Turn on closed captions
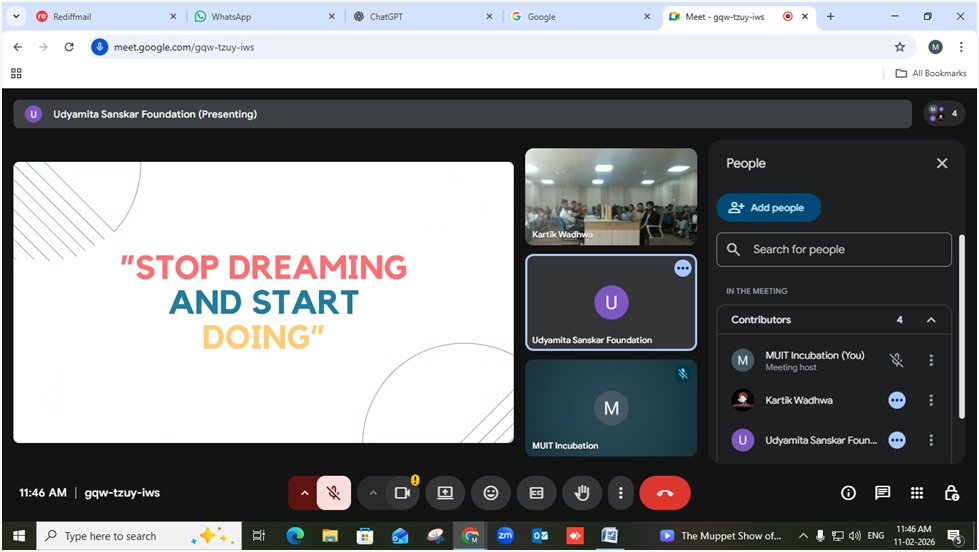The height and width of the screenshot is (552, 979). 536,493
